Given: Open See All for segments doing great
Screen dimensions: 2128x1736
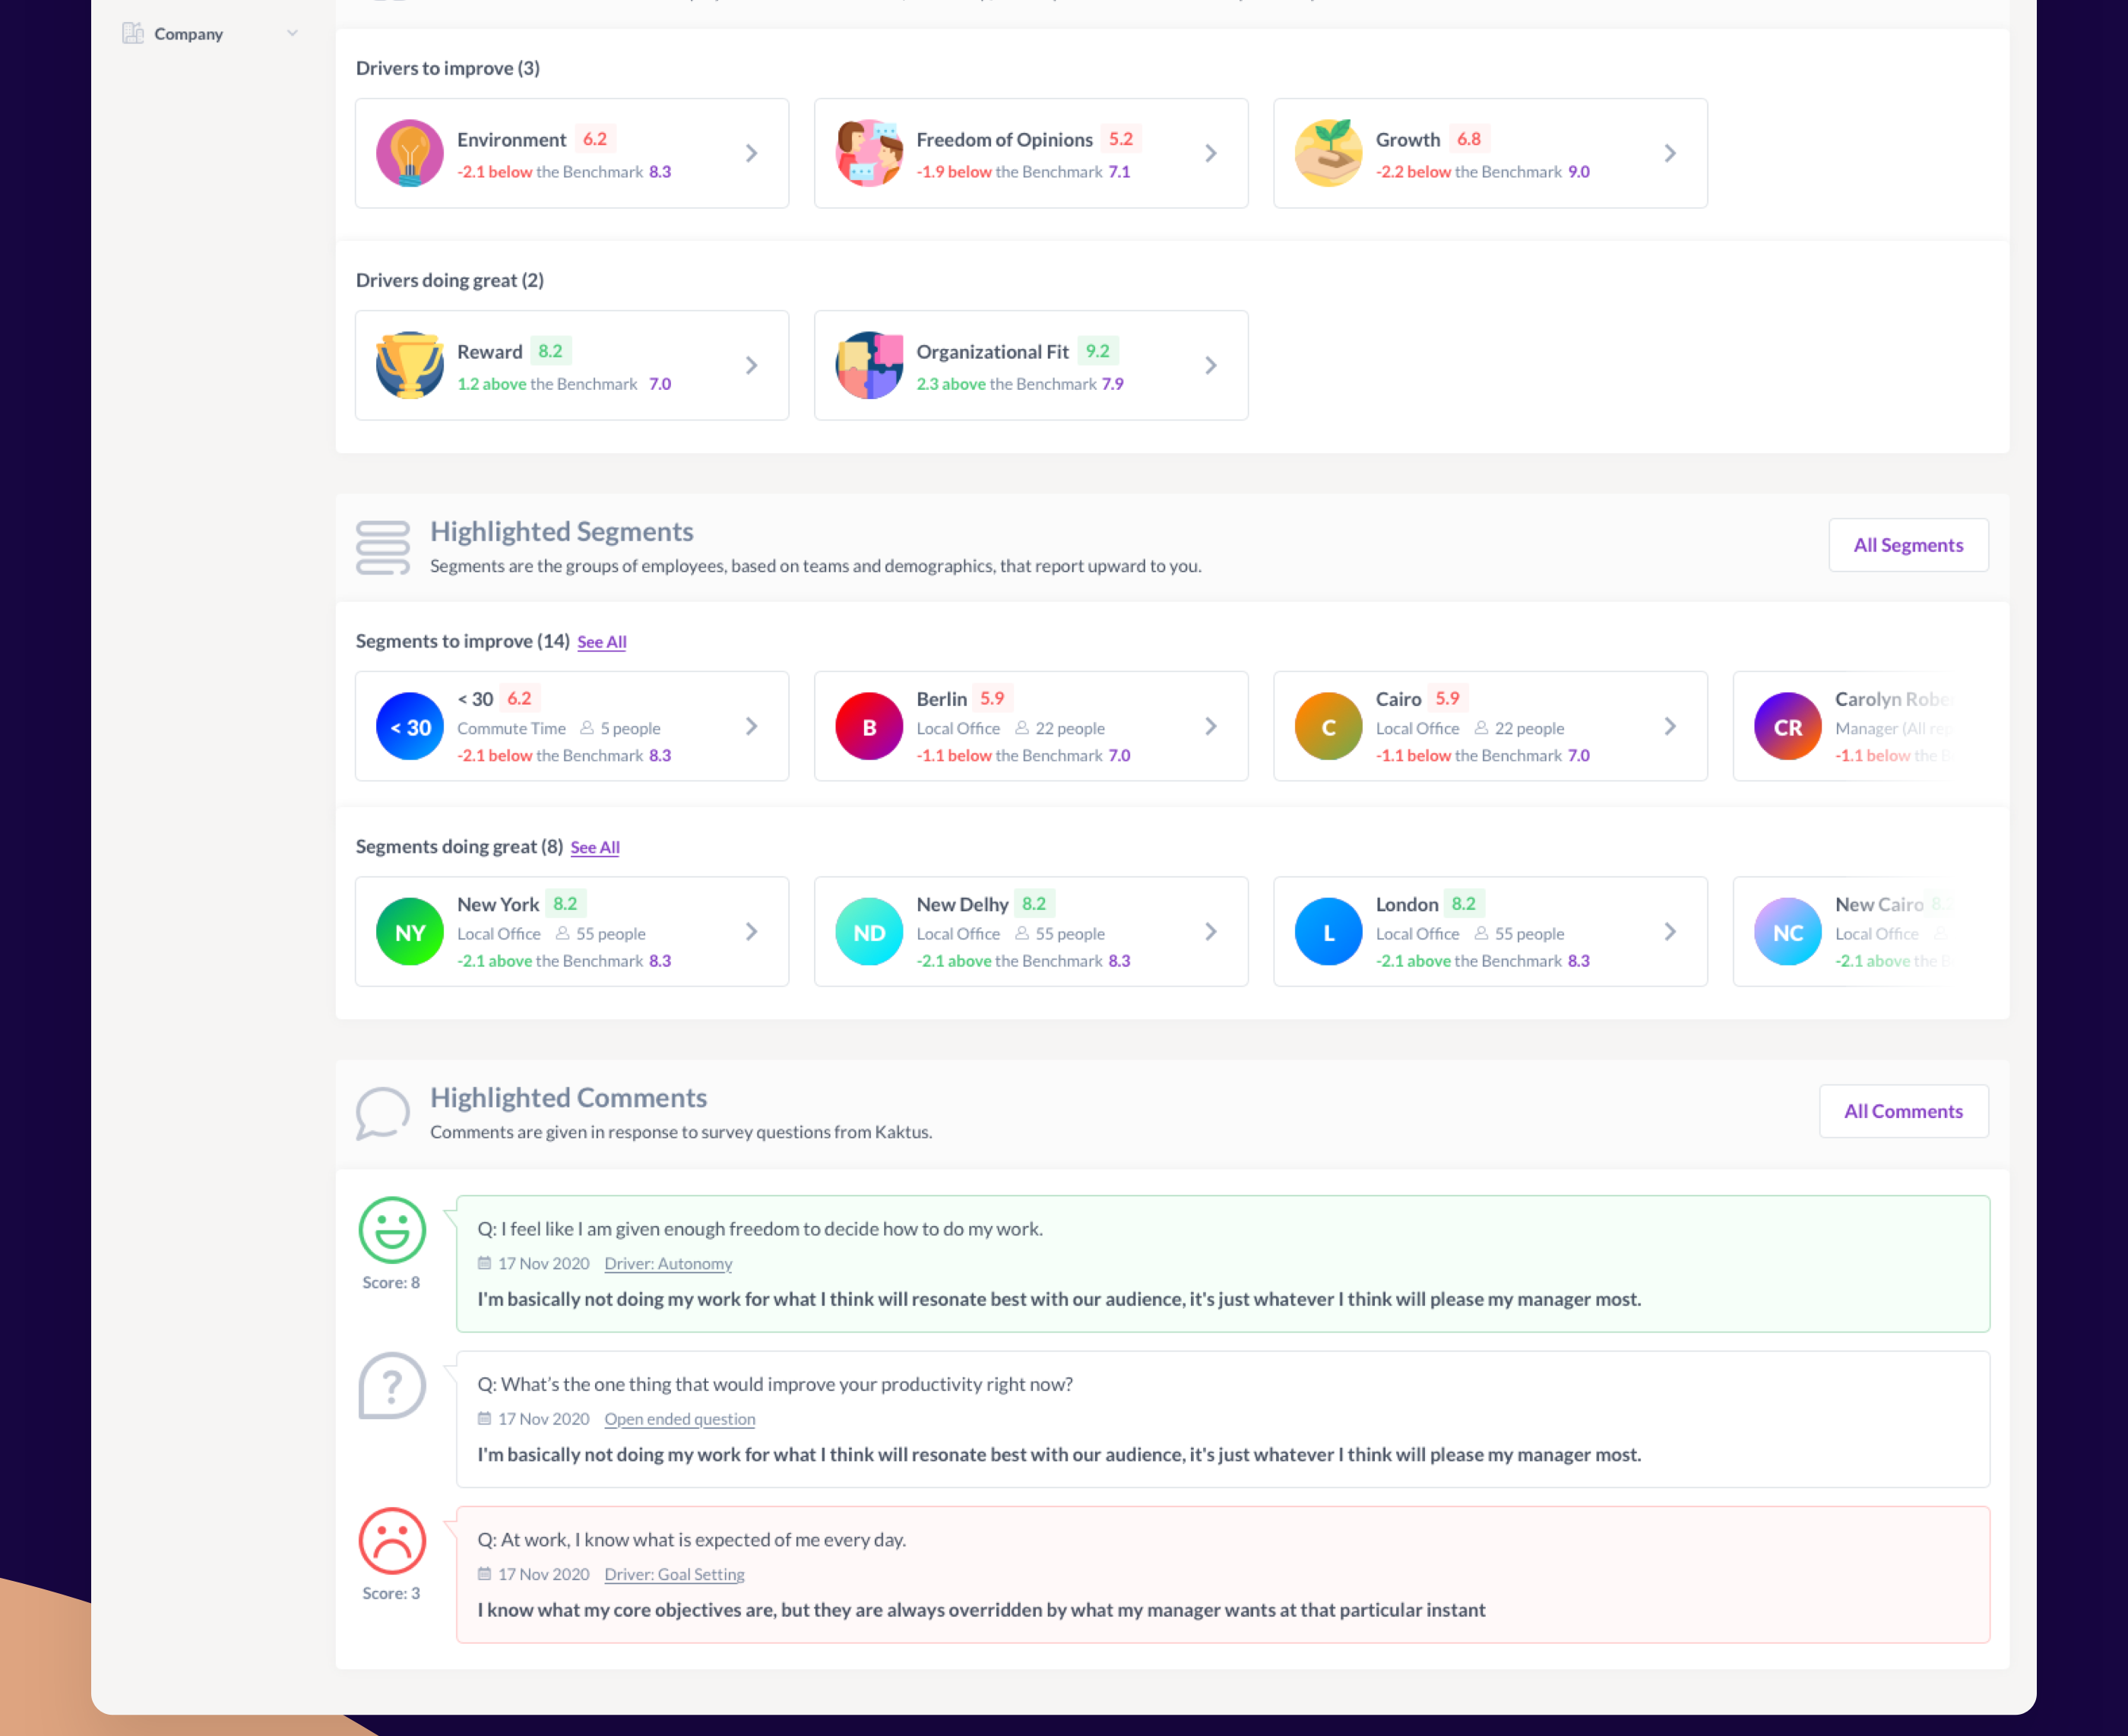Looking at the screenshot, I should point(594,847).
